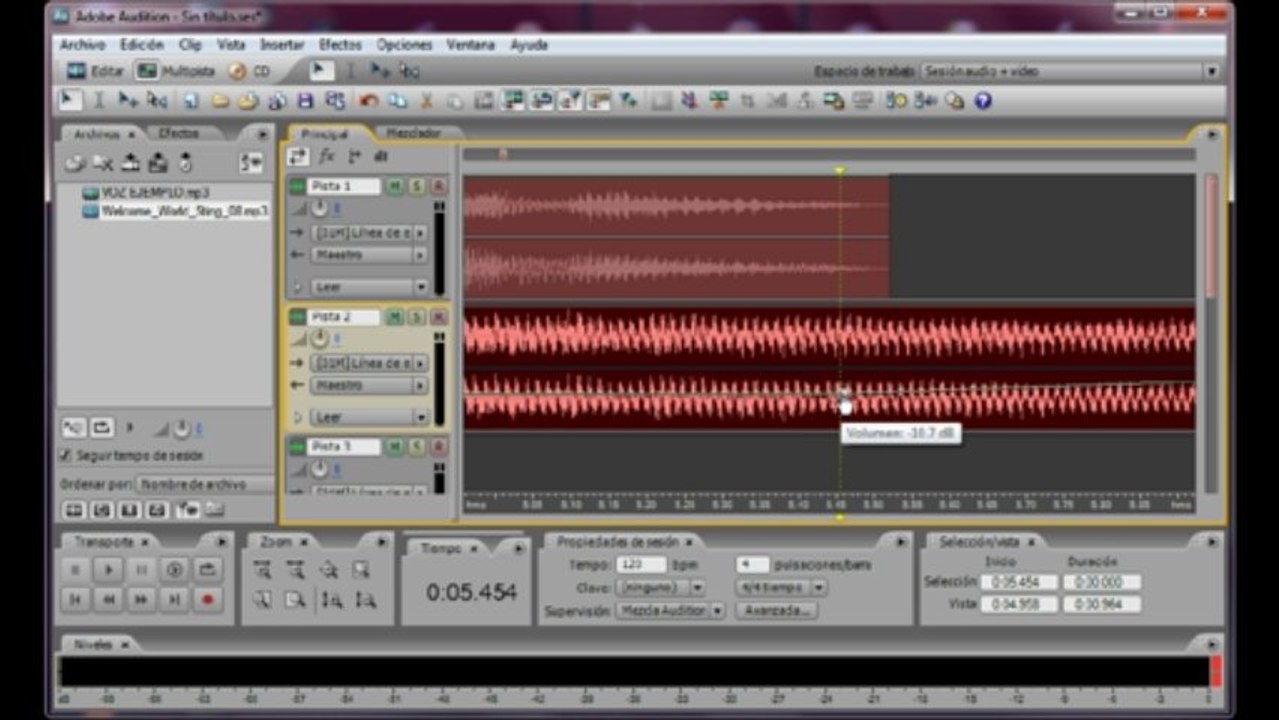Viewport: 1279px width, 720px height.
Task: Switch to CD view
Action: [250, 71]
